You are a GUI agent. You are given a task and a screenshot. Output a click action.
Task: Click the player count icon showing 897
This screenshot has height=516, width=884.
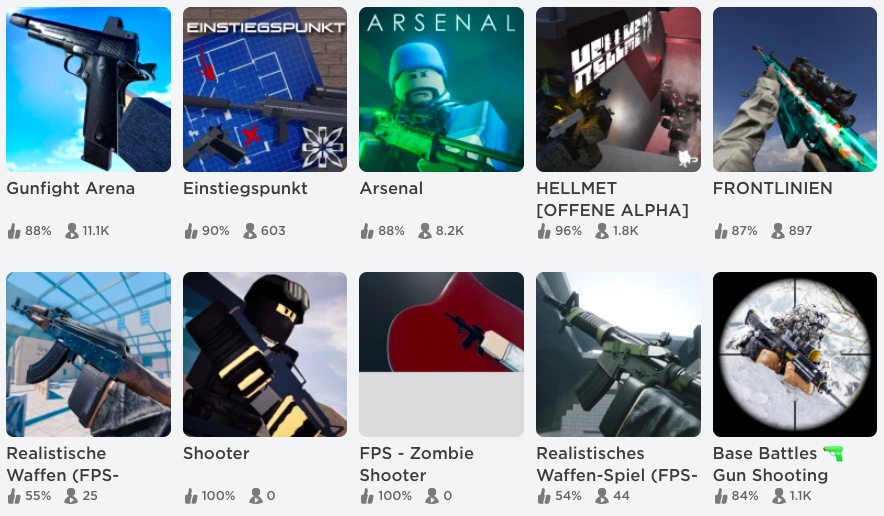coord(778,231)
